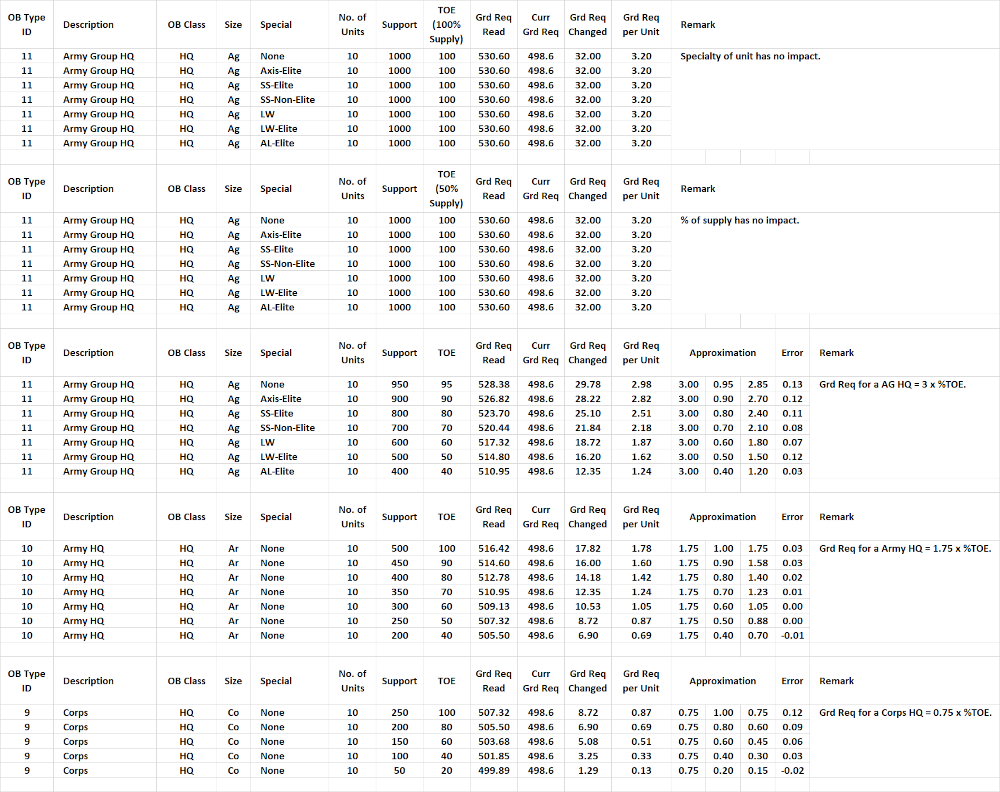This screenshot has height=792, width=1000.
Task: Select Grd Req Changed value 10.53
Action: [x=587, y=606]
